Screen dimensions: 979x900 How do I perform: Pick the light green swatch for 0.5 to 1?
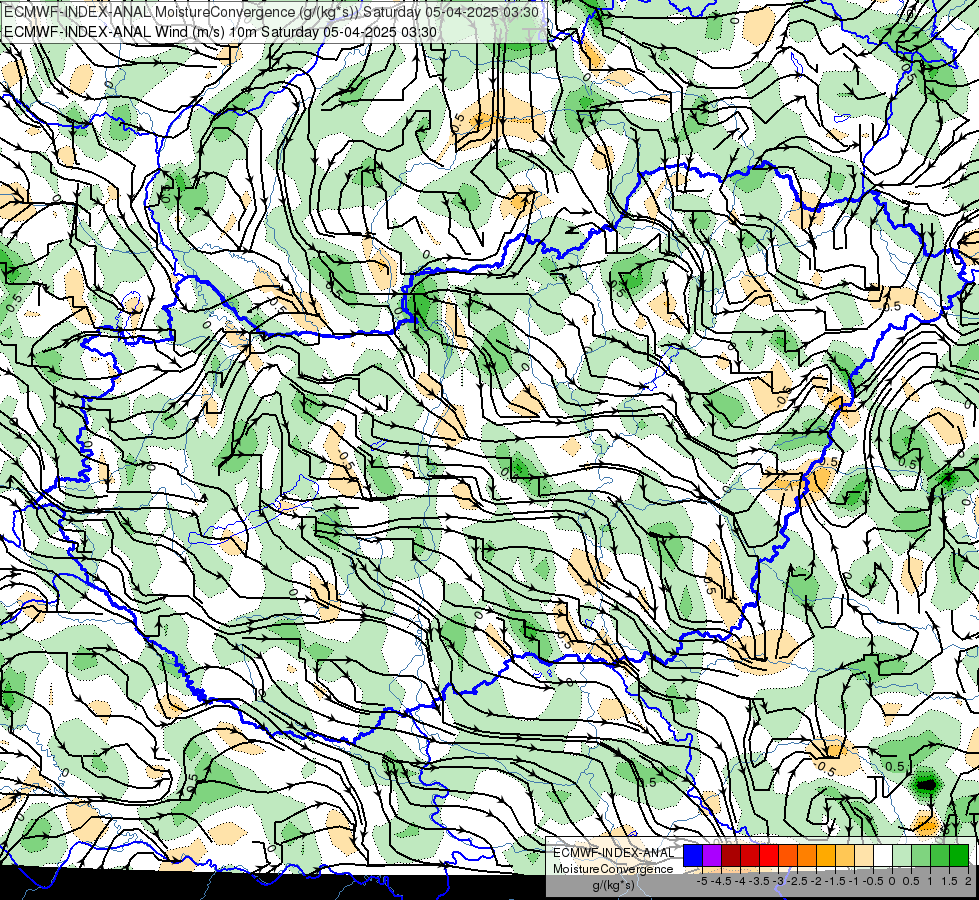pos(921,856)
